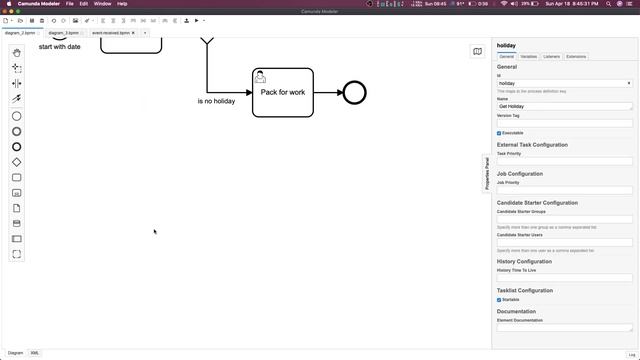Start process instance play icon
640x360 pixels.
point(196,20)
